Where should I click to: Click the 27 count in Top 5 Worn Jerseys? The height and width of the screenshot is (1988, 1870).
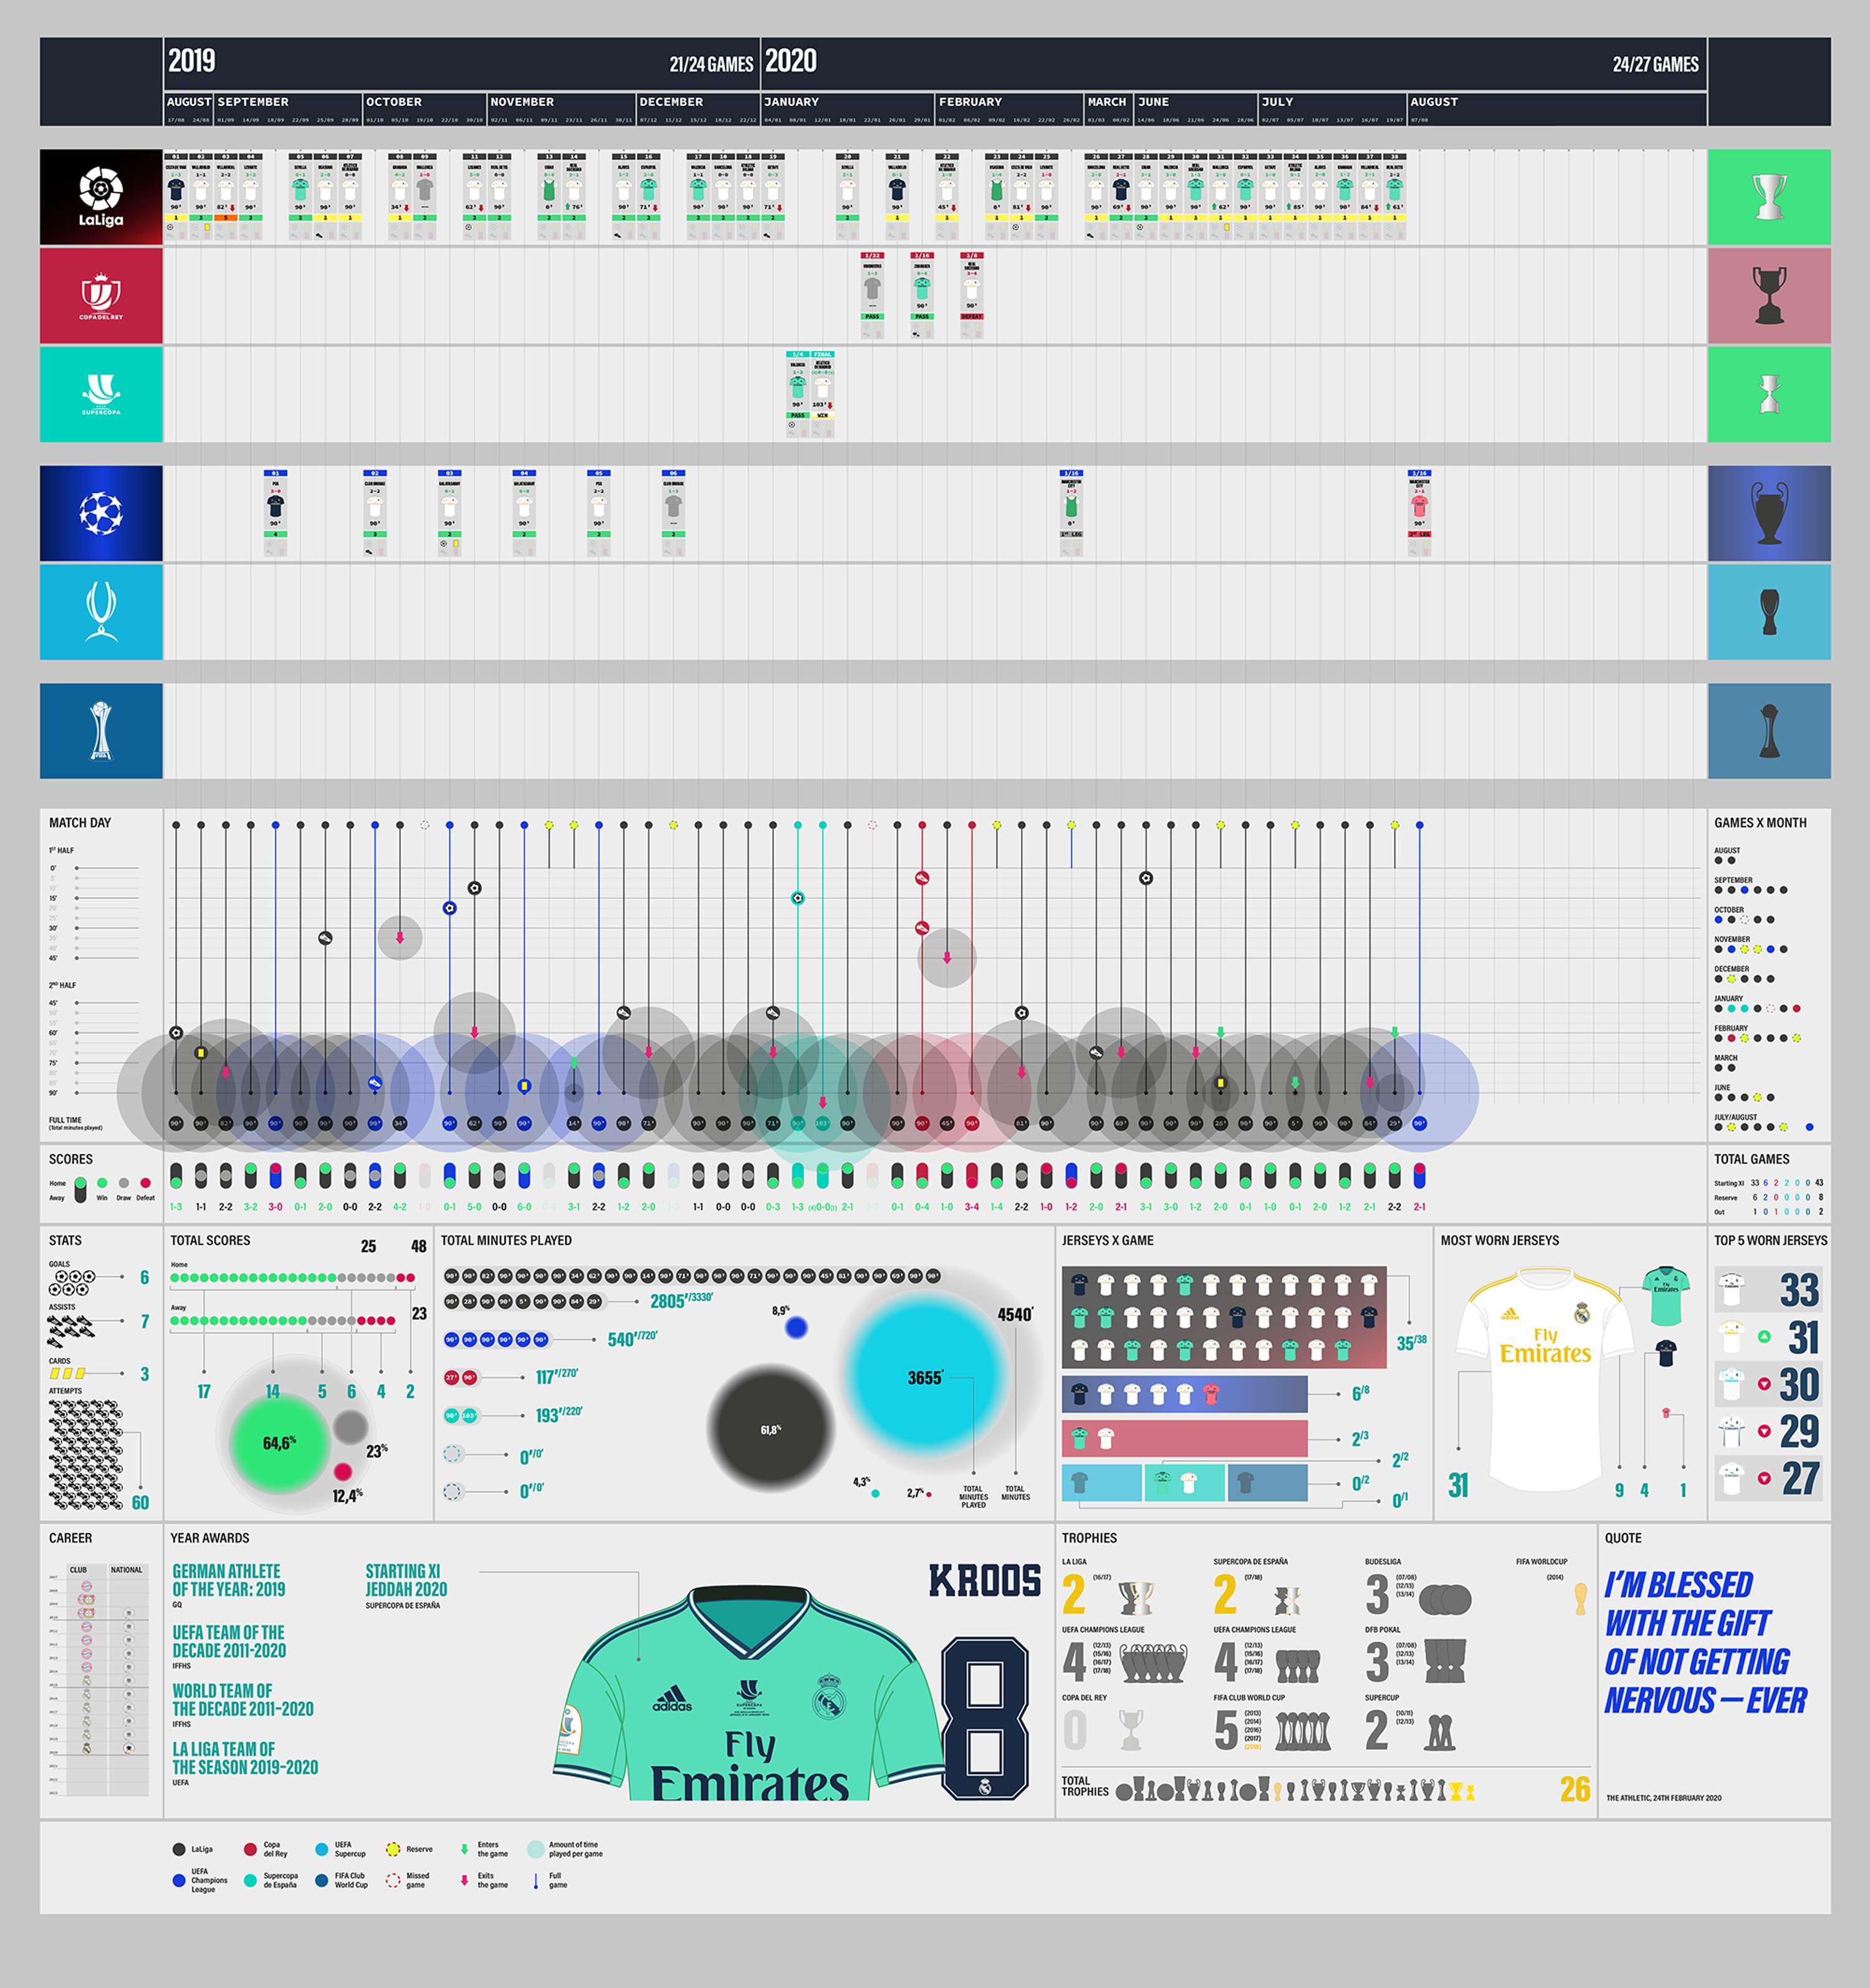pos(1799,1478)
